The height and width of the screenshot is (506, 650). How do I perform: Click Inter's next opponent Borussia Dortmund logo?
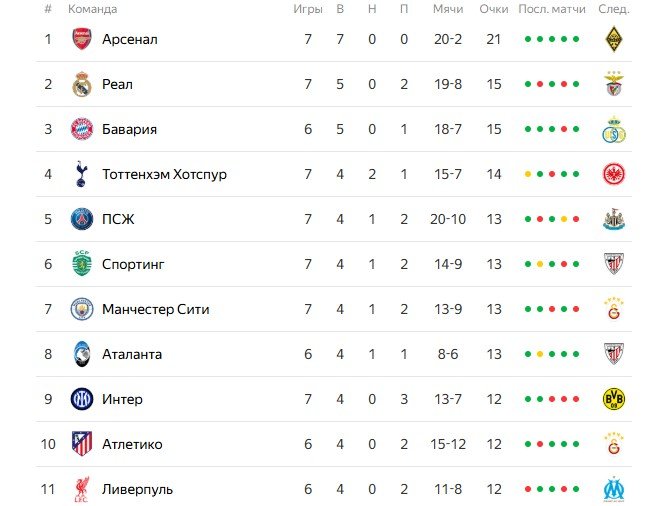point(613,399)
